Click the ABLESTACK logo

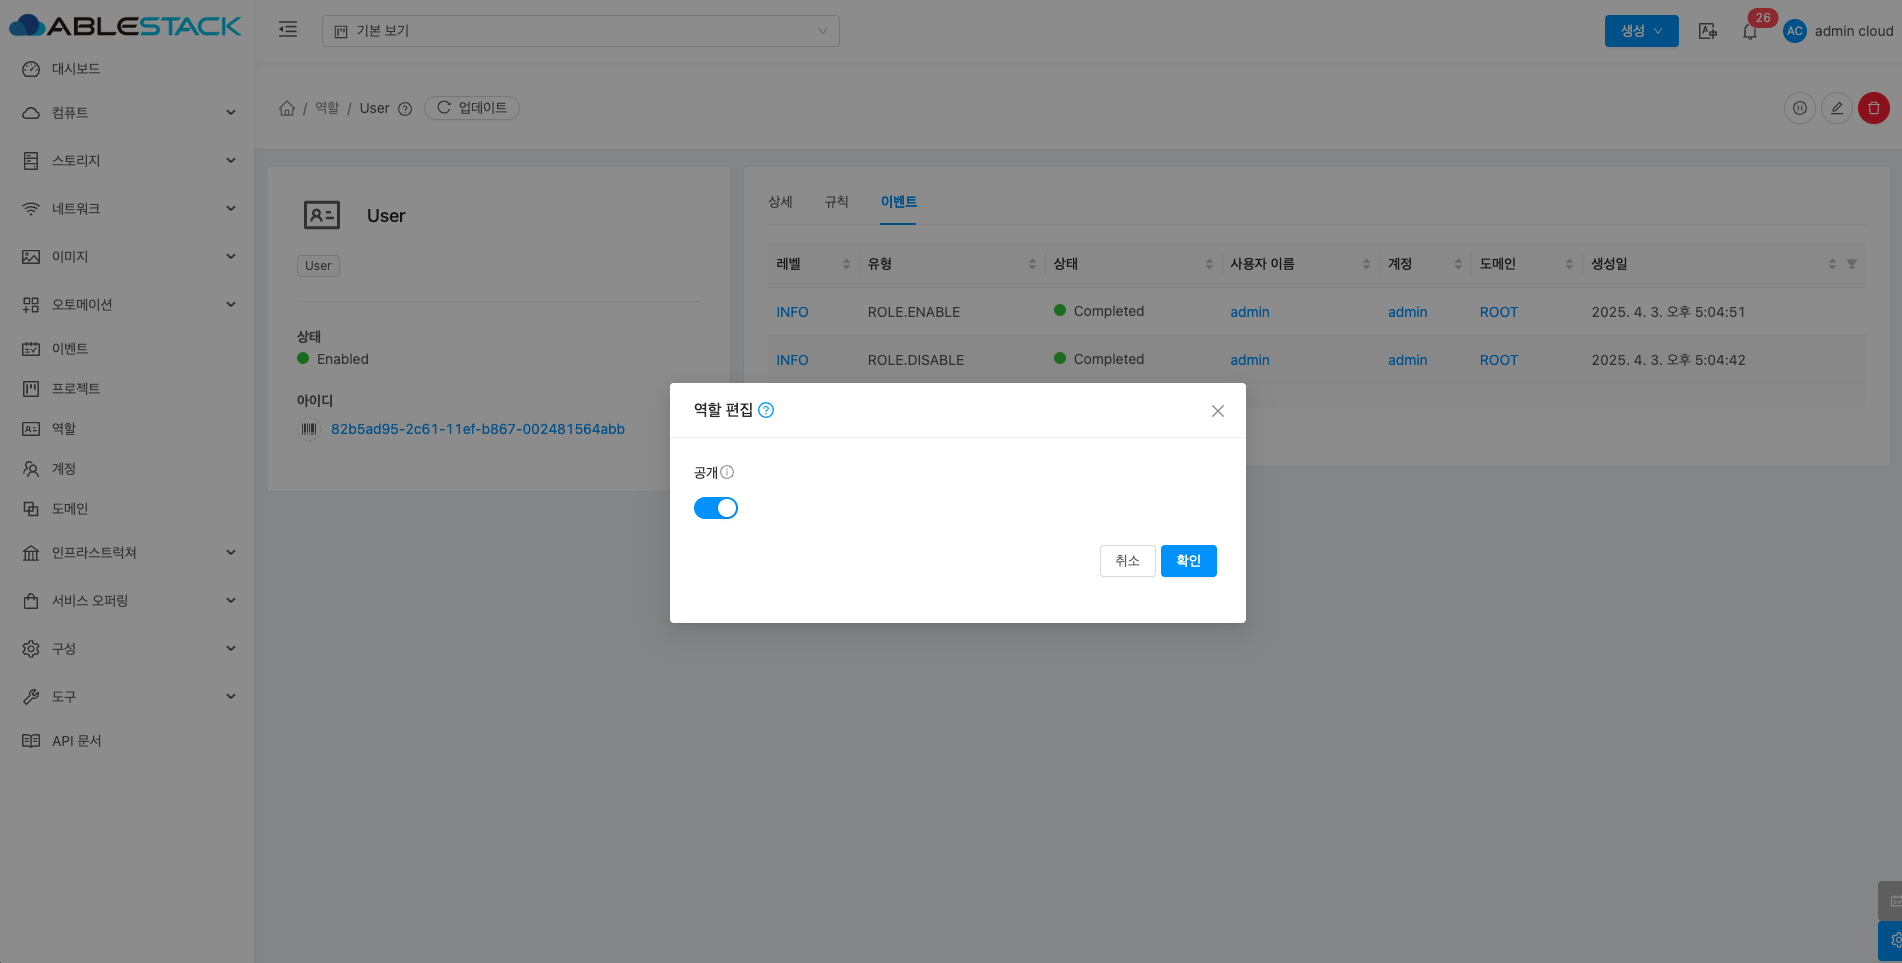125,26
